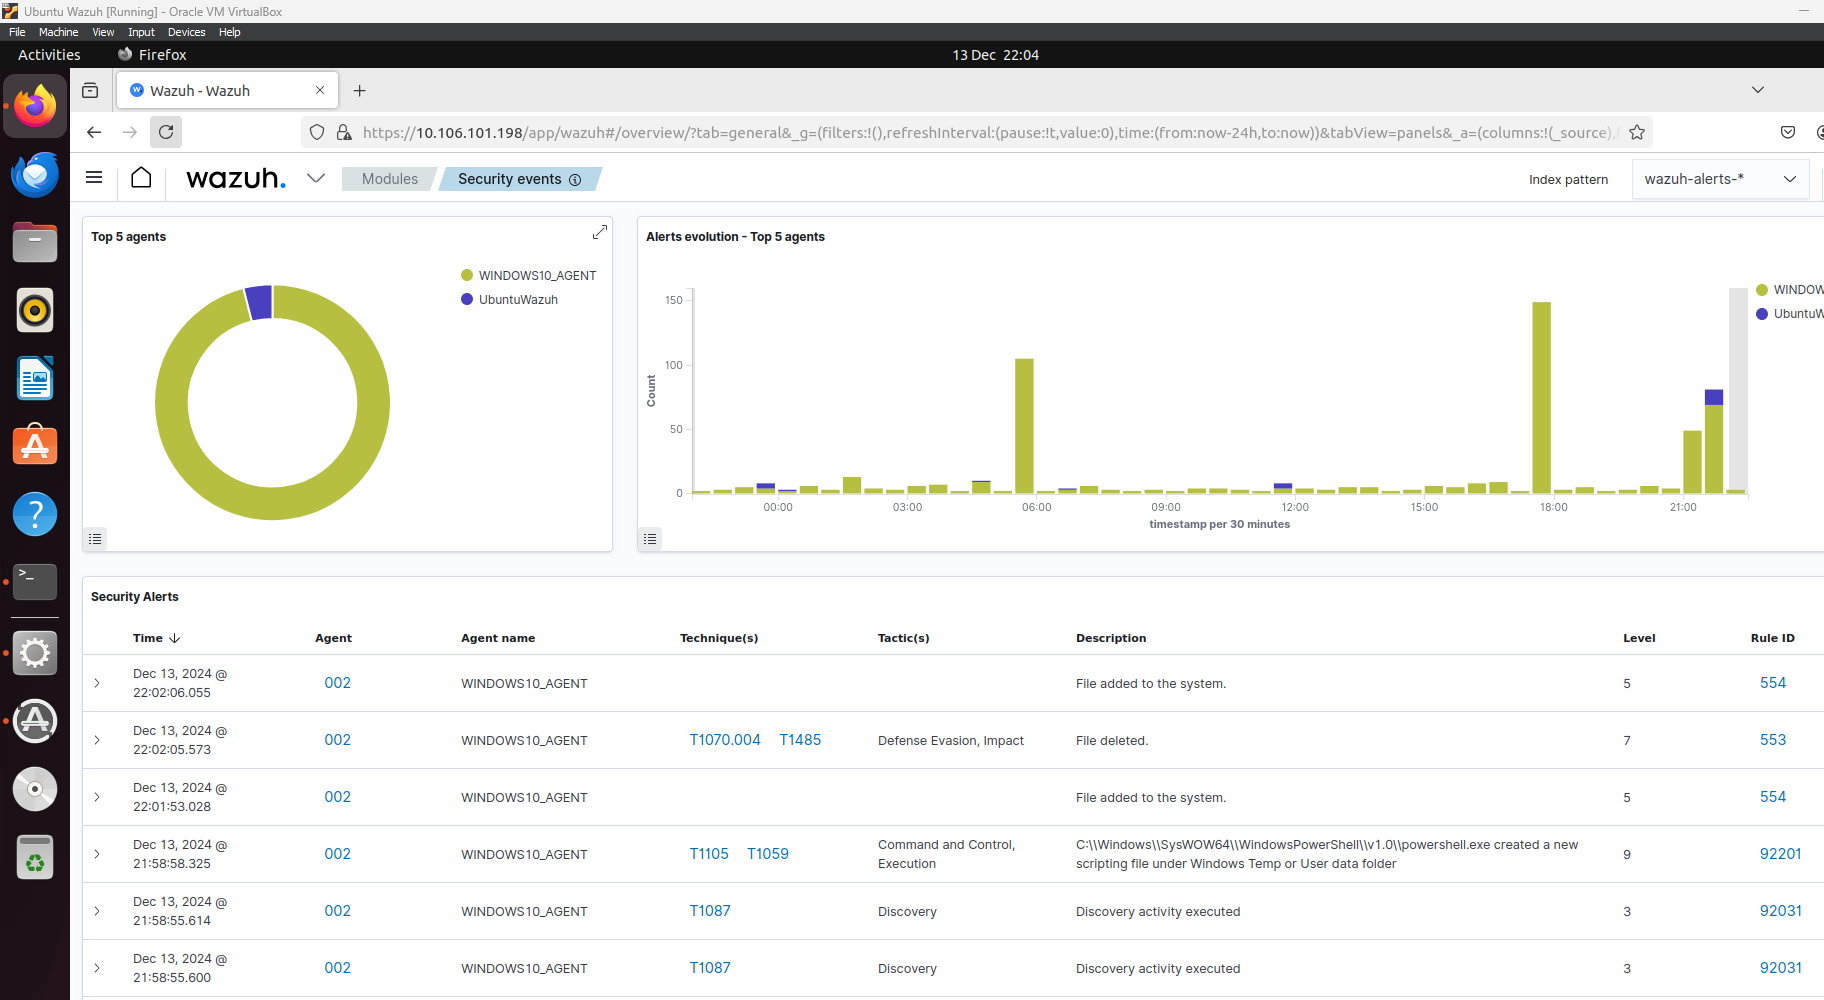Click the Security events info icon
This screenshot has width=1824, height=1000.
tap(575, 180)
